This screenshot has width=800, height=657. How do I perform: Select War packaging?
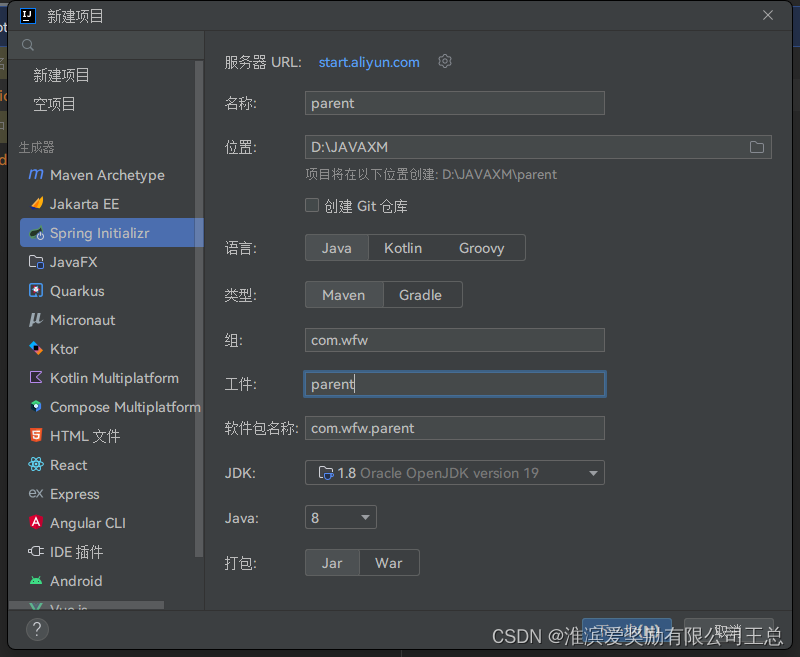tap(389, 563)
